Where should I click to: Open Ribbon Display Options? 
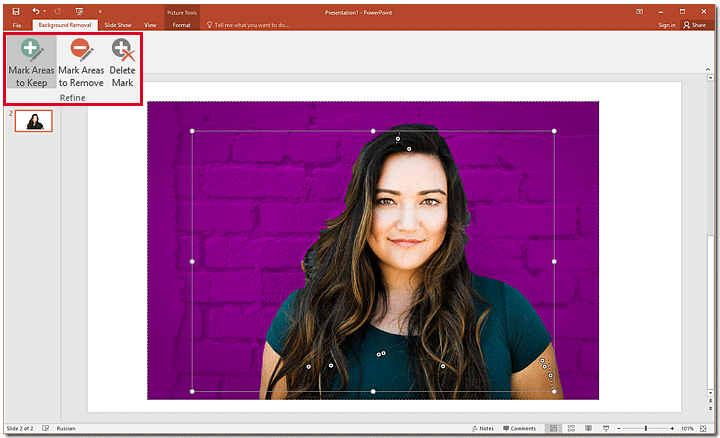click(640, 10)
